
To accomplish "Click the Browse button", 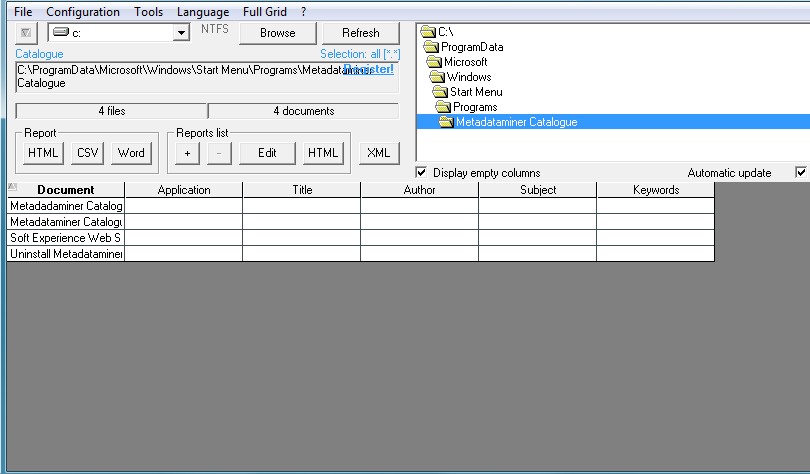I will 278,33.
